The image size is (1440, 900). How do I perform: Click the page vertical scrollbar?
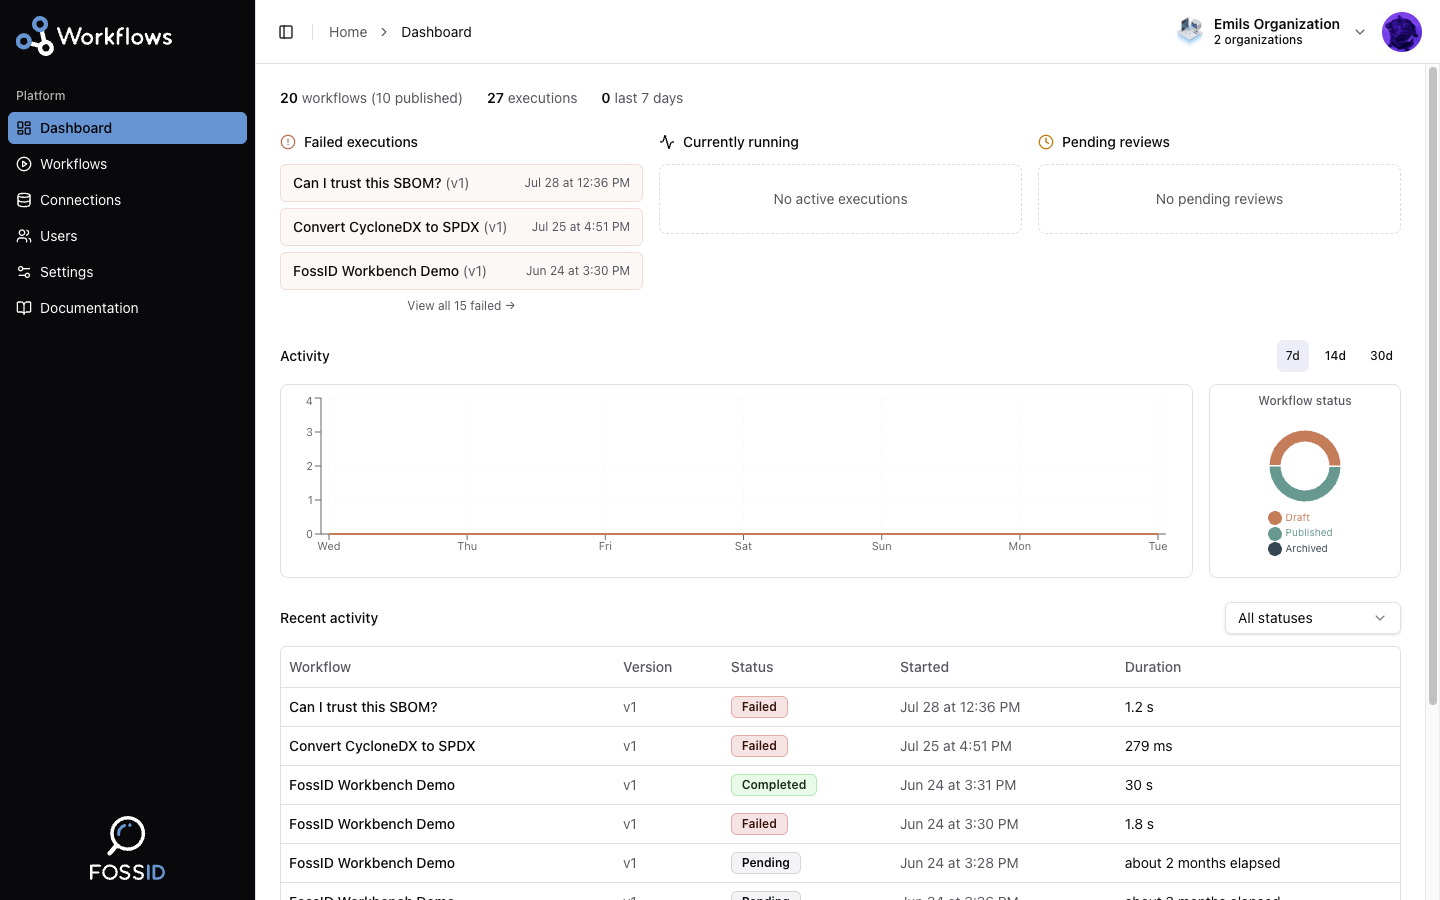(x=1433, y=385)
